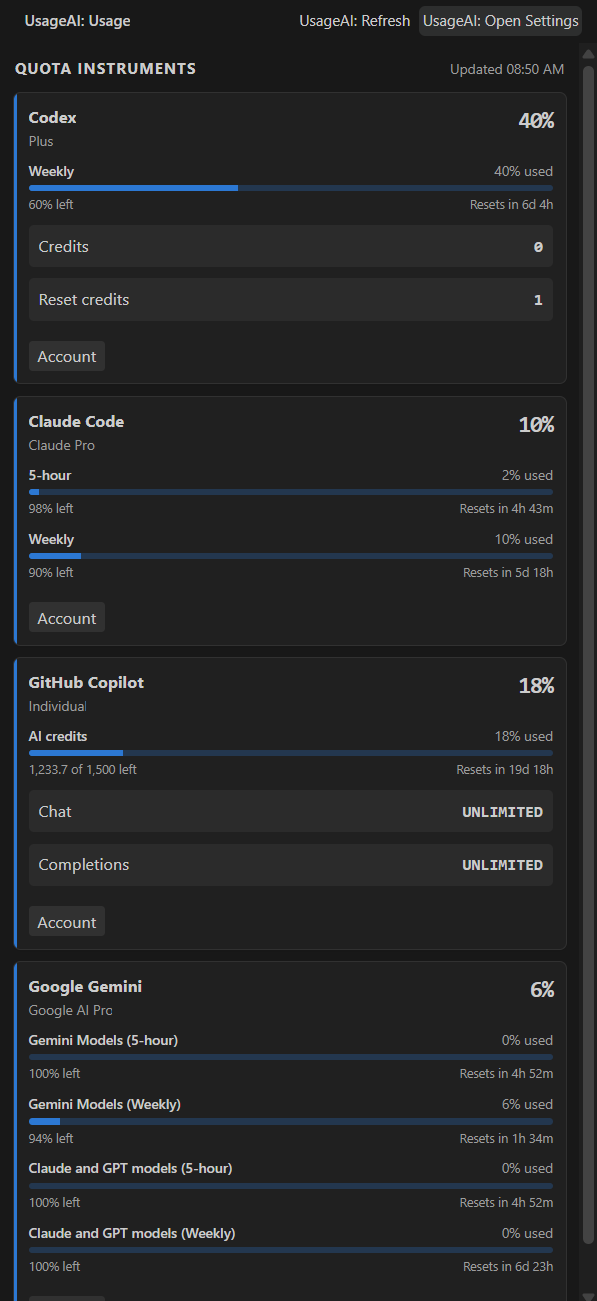Click the large 40% Codex value
This screenshot has height=1301, width=597.
click(536, 121)
